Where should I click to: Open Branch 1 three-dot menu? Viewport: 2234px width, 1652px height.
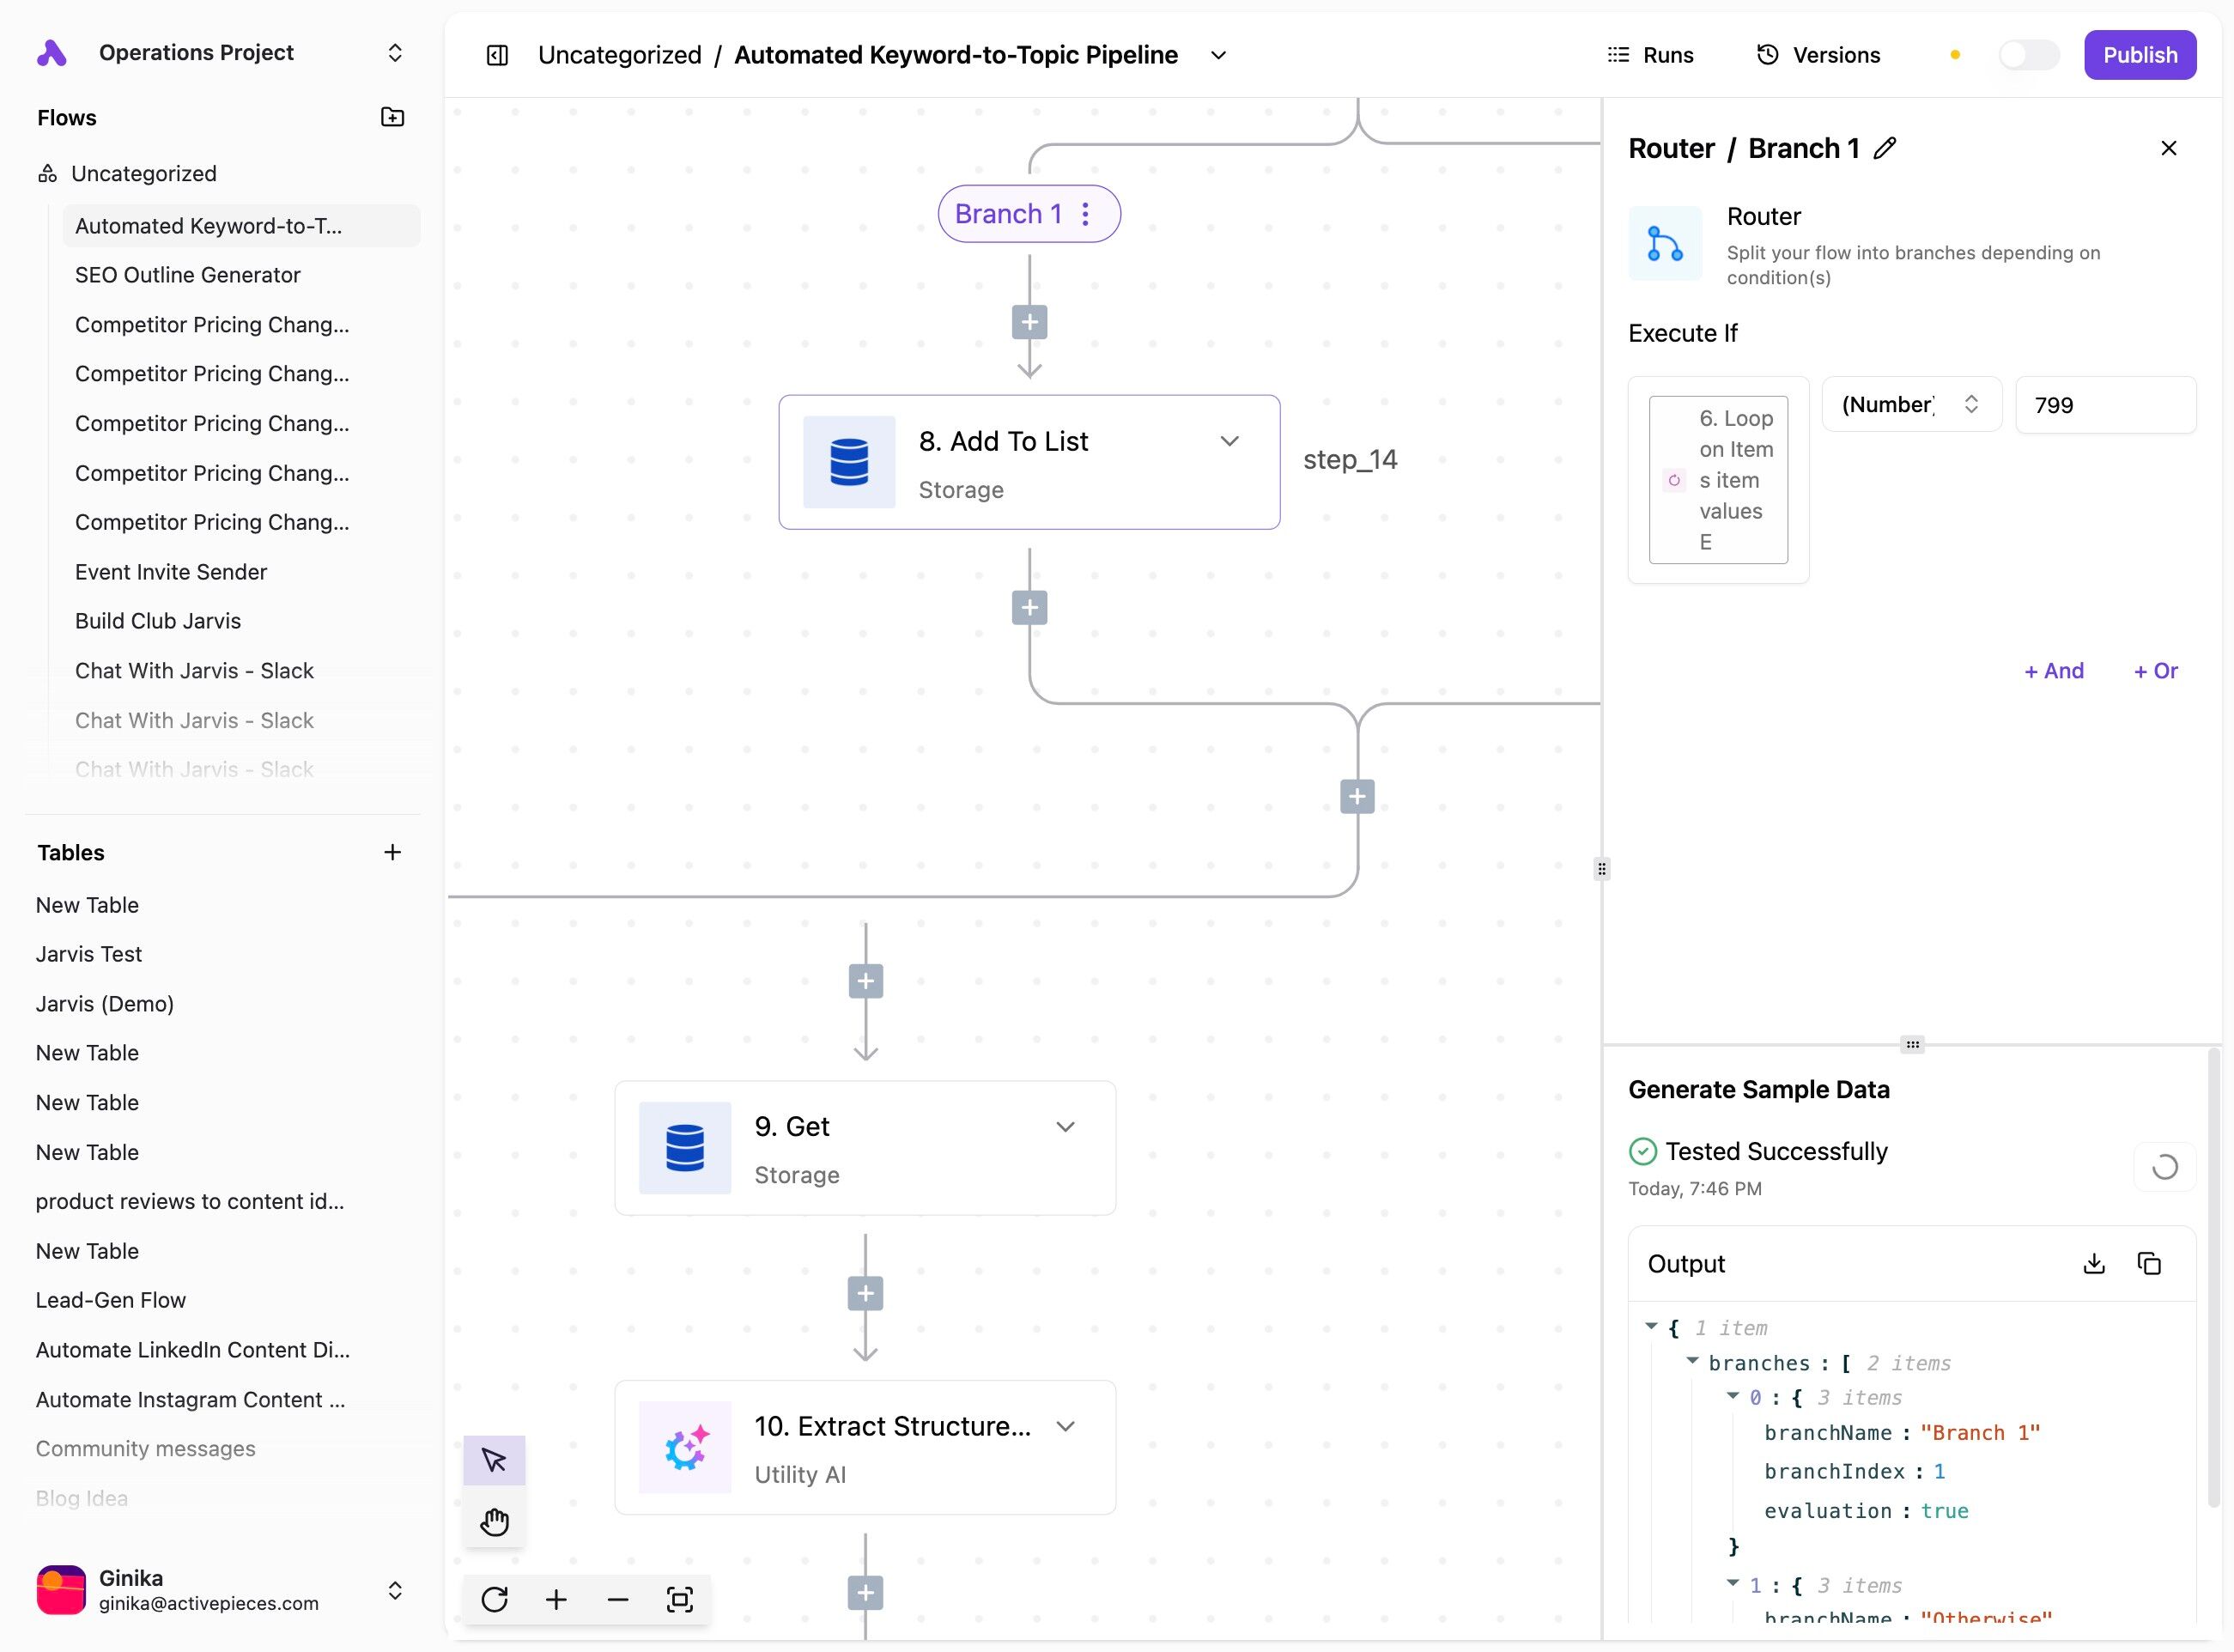click(1086, 214)
